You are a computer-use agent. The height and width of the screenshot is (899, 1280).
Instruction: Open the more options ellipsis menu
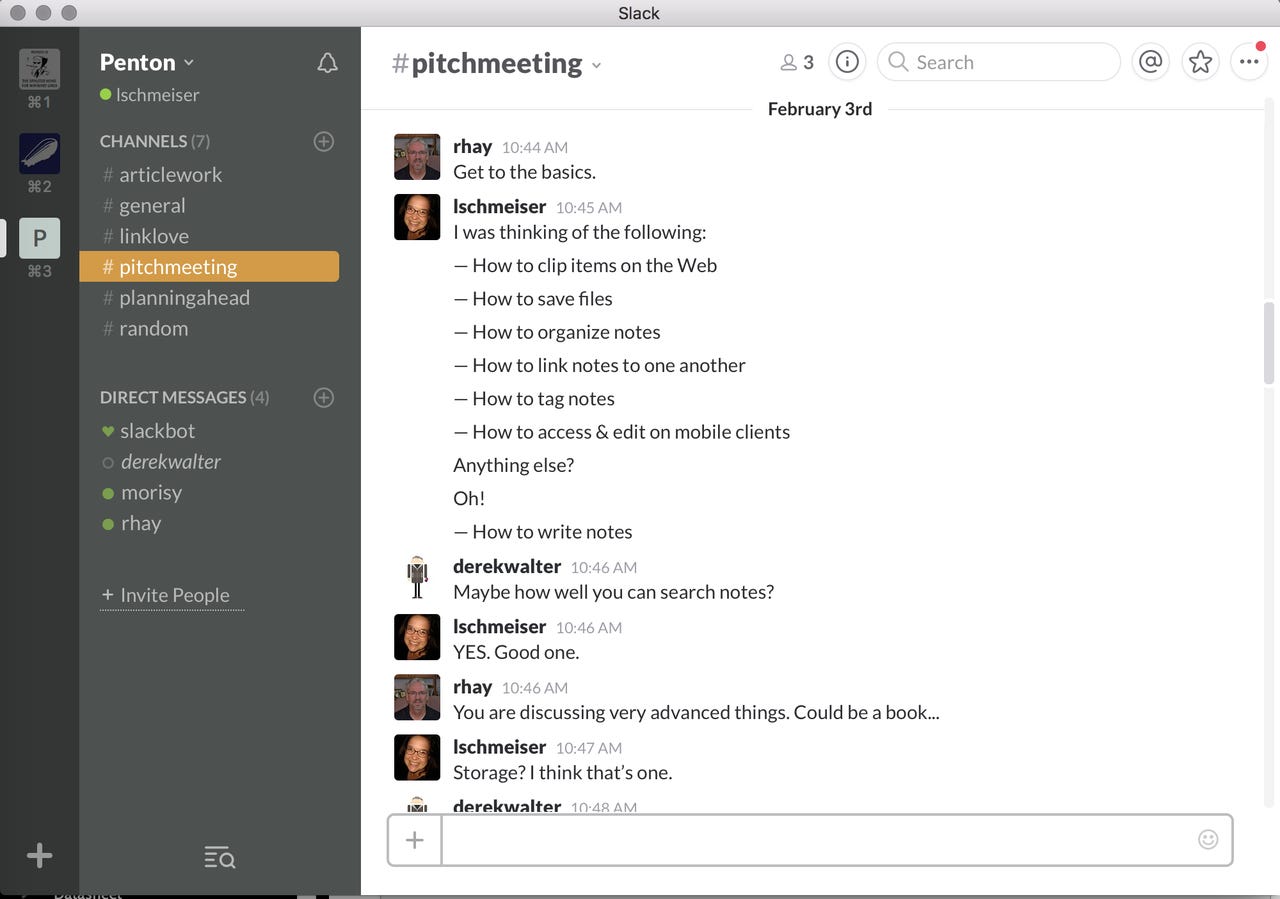1249,61
